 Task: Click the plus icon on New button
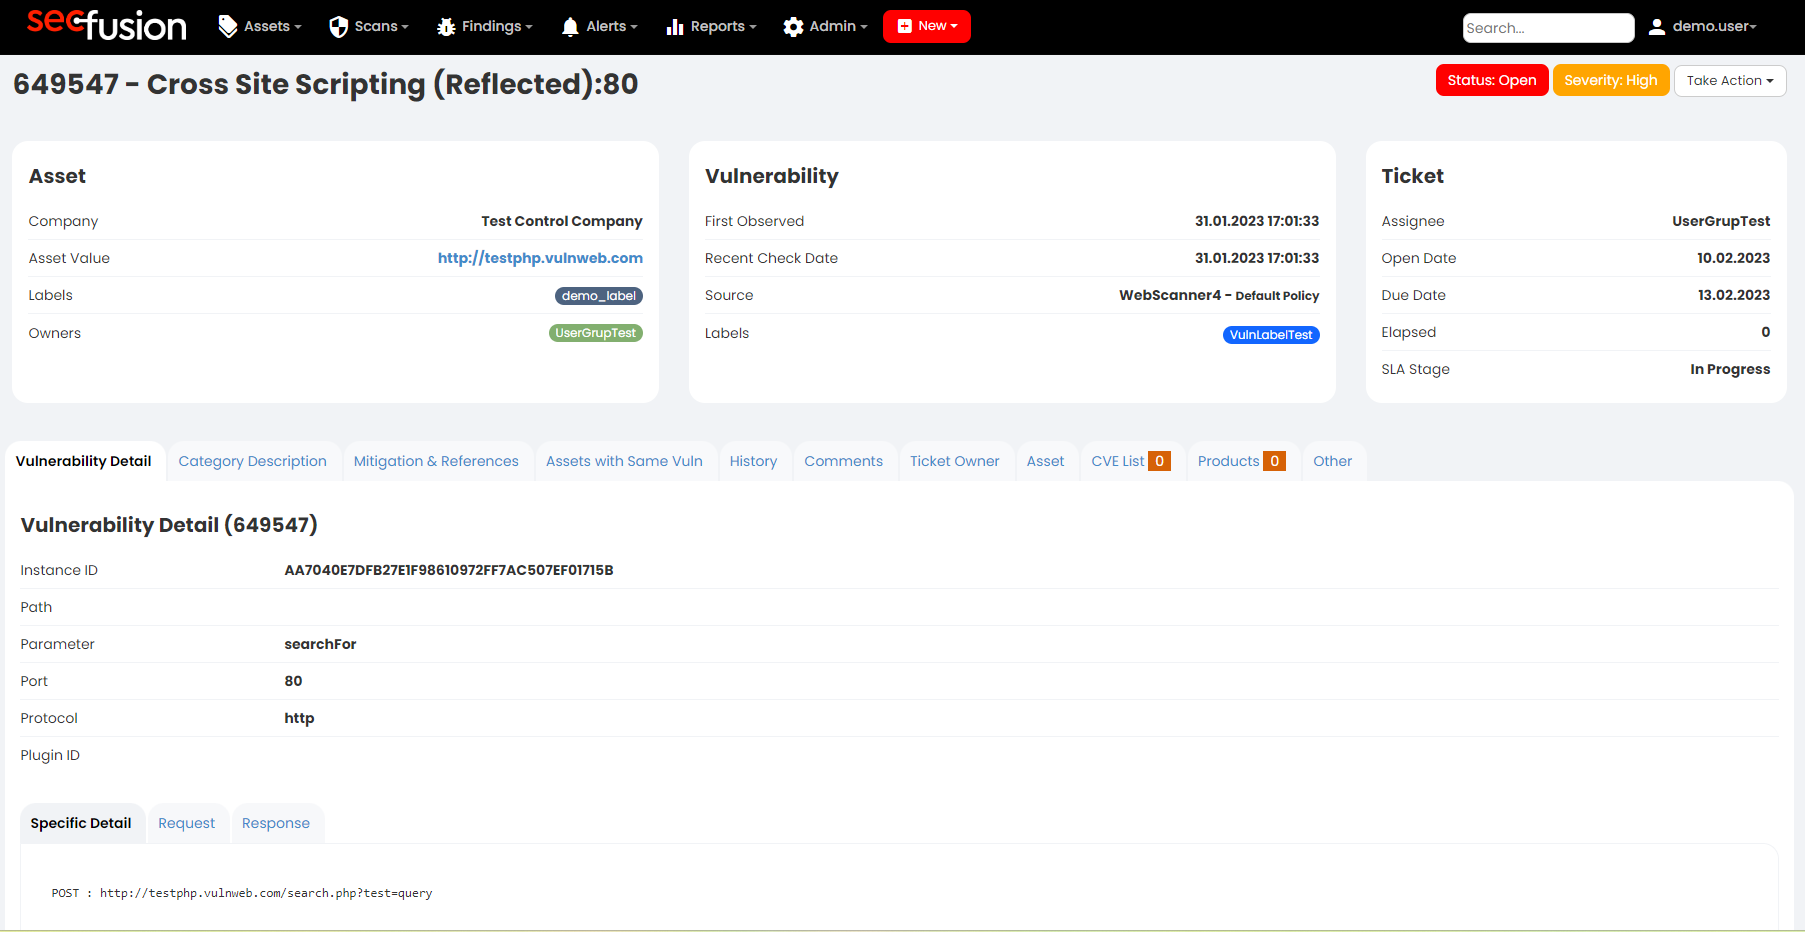904,26
